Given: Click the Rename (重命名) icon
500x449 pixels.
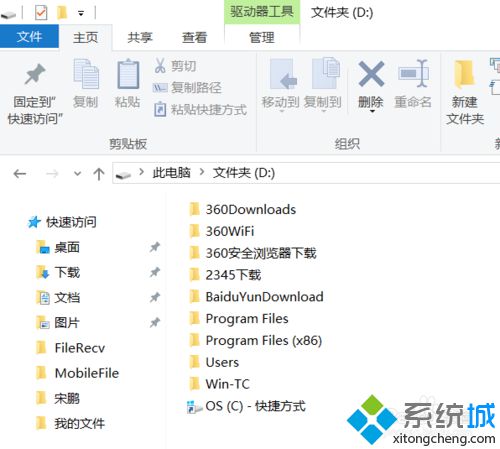Looking at the screenshot, I should point(413,73).
